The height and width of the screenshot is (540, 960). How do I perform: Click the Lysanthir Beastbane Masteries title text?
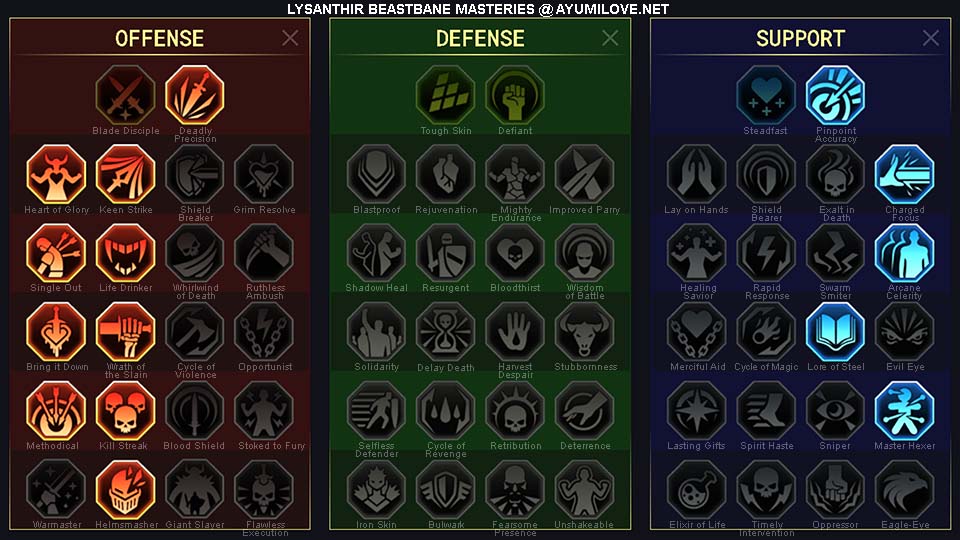coord(411,9)
